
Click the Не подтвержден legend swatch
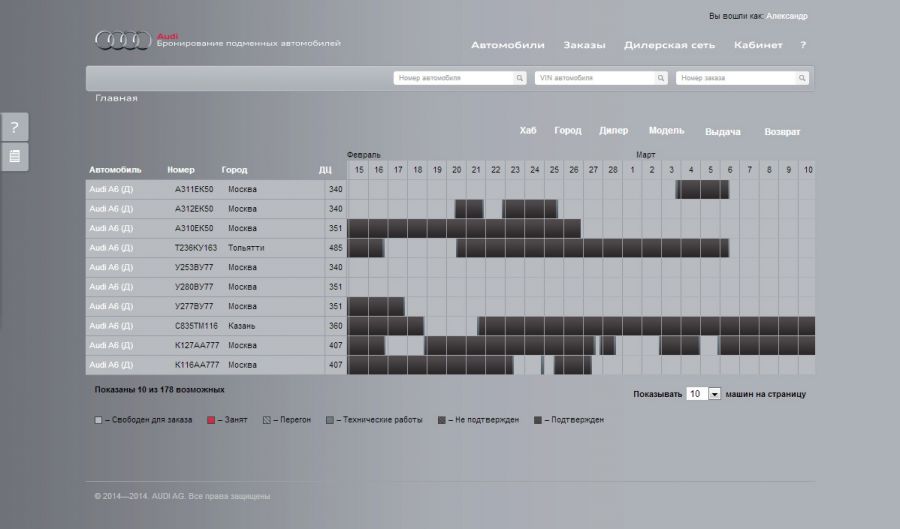(441, 420)
